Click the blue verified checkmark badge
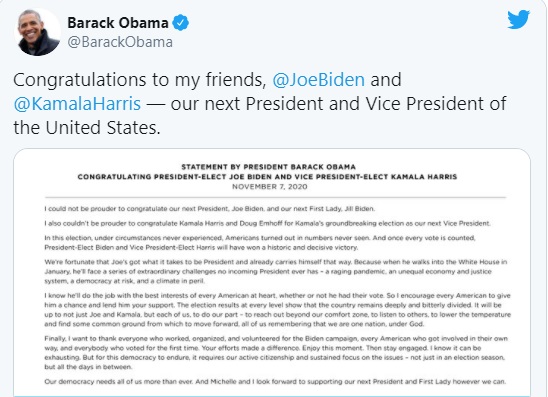This screenshot has width=548, height=397. [x=181, y=23]
